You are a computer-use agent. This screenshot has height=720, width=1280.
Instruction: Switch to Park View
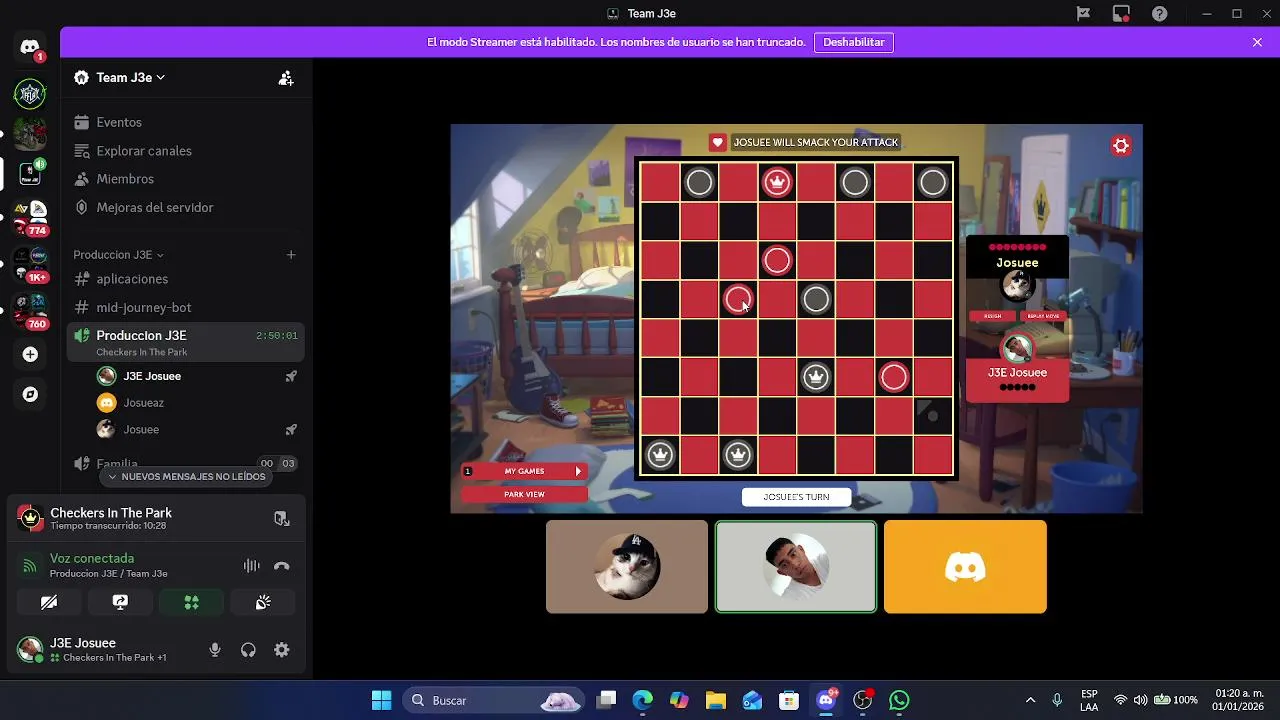point(524,494)
